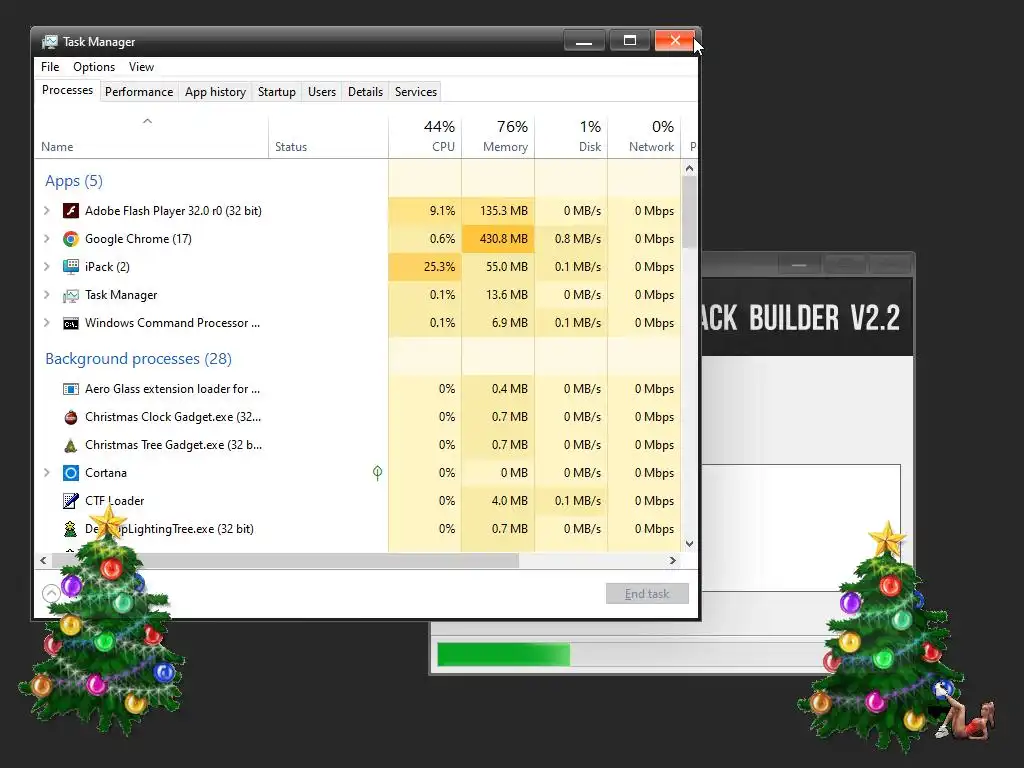The width and height of the screenshot is (1024, 768).
Task: Open the File menu
Action: (x=50, y=67)
